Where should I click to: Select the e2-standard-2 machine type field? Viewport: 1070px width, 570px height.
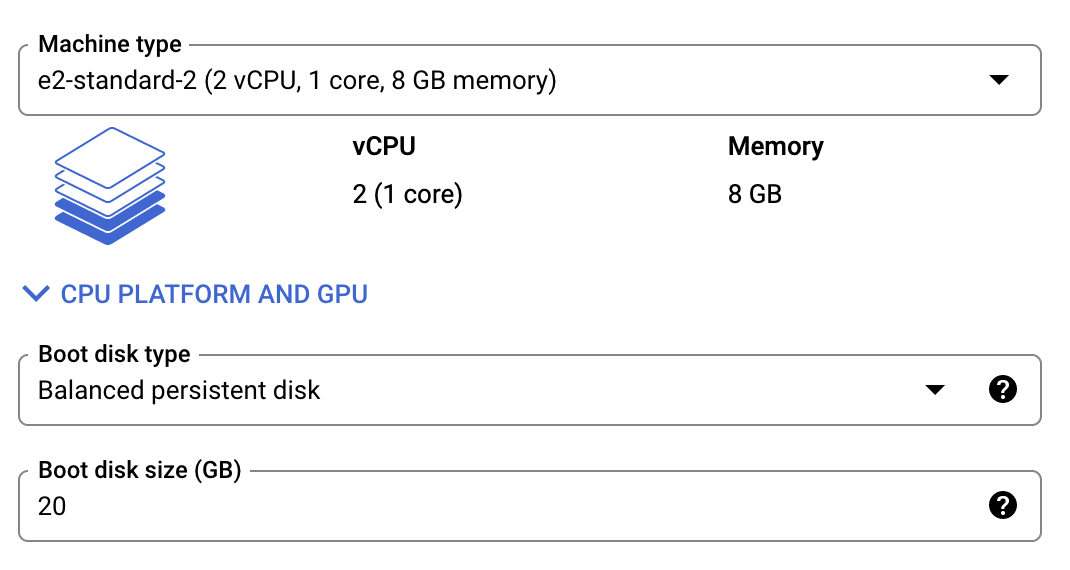pos(530,80)
